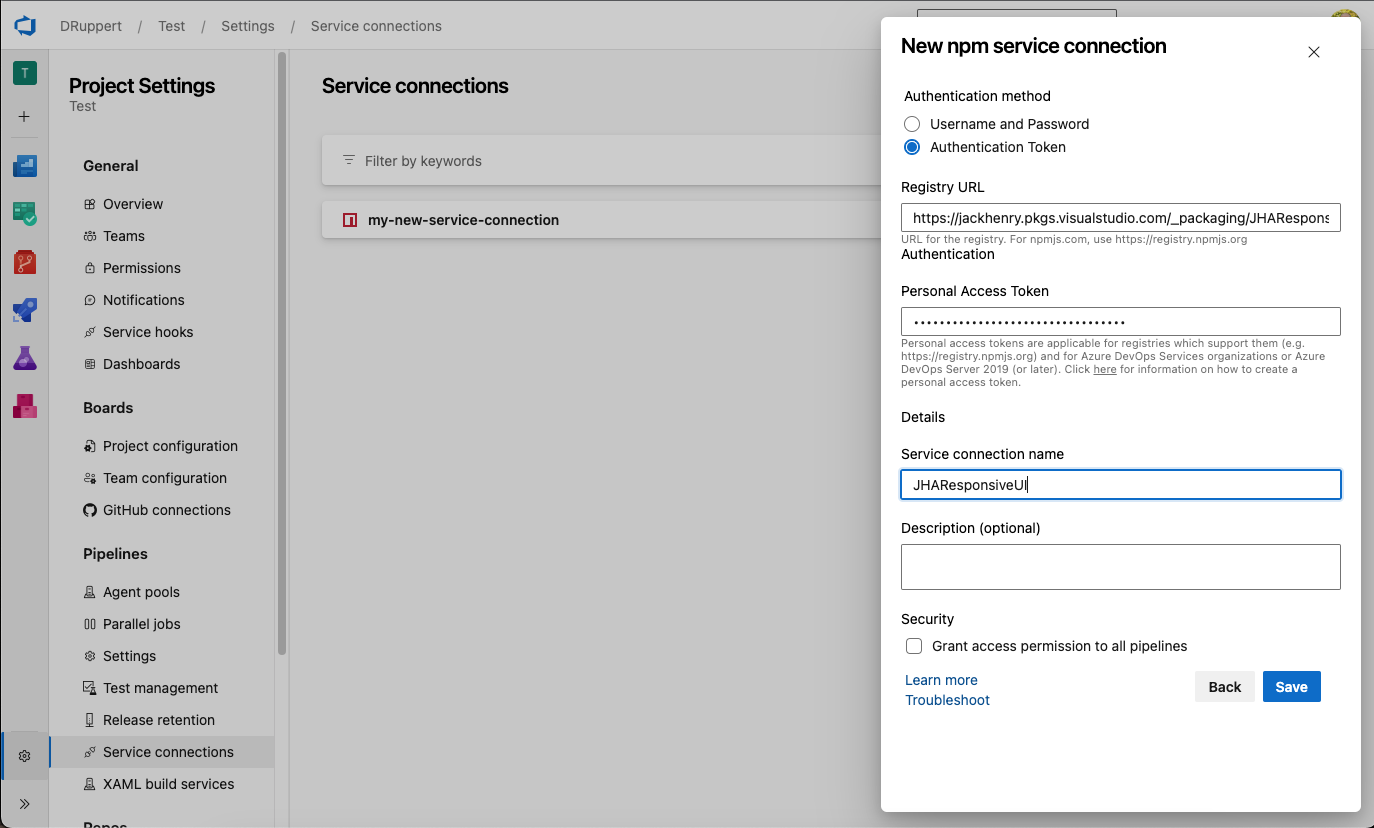Open Pipelines icon in left rail
The width and height of the screenshot is (1374, 828).
click(x=25, y=310)
